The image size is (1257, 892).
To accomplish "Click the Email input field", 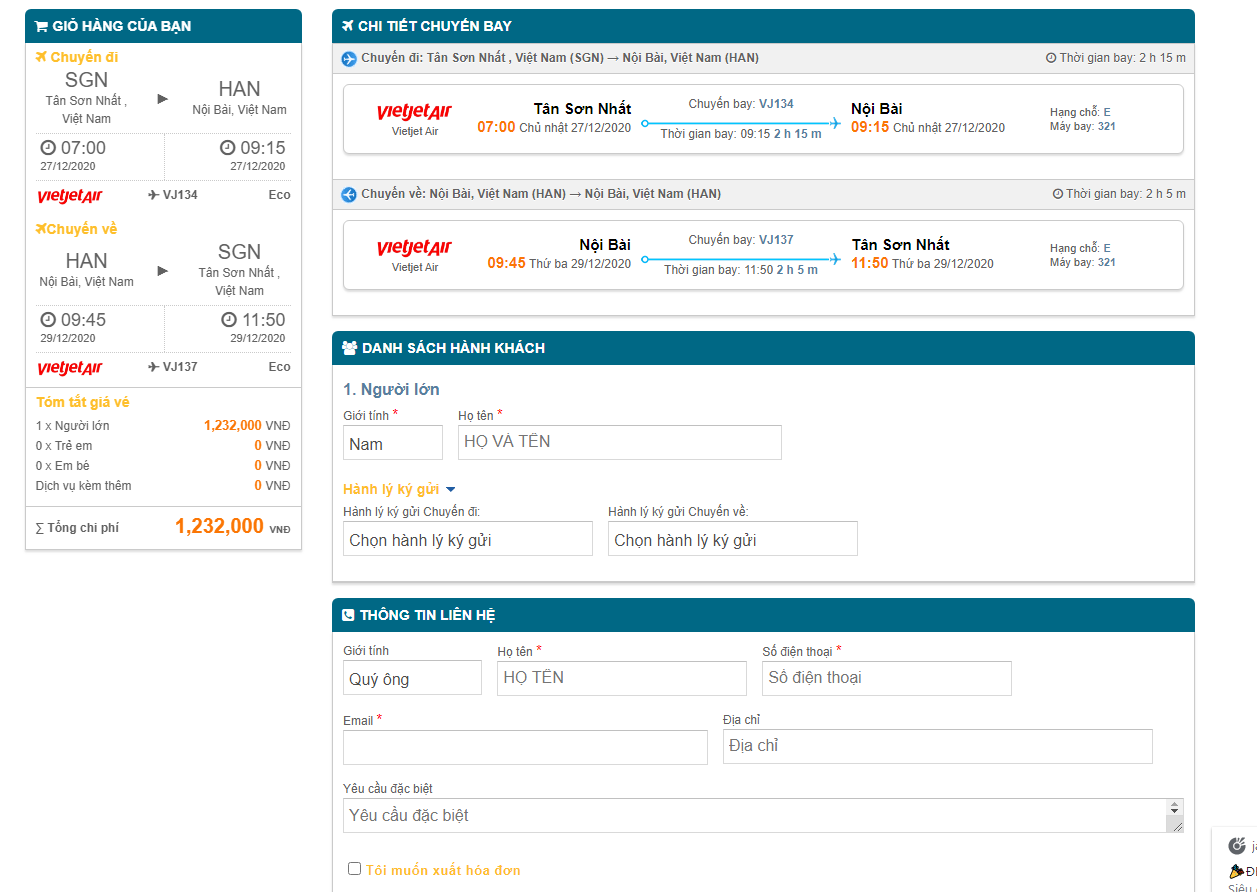I will pyautogui.click(x=525, y=747).
